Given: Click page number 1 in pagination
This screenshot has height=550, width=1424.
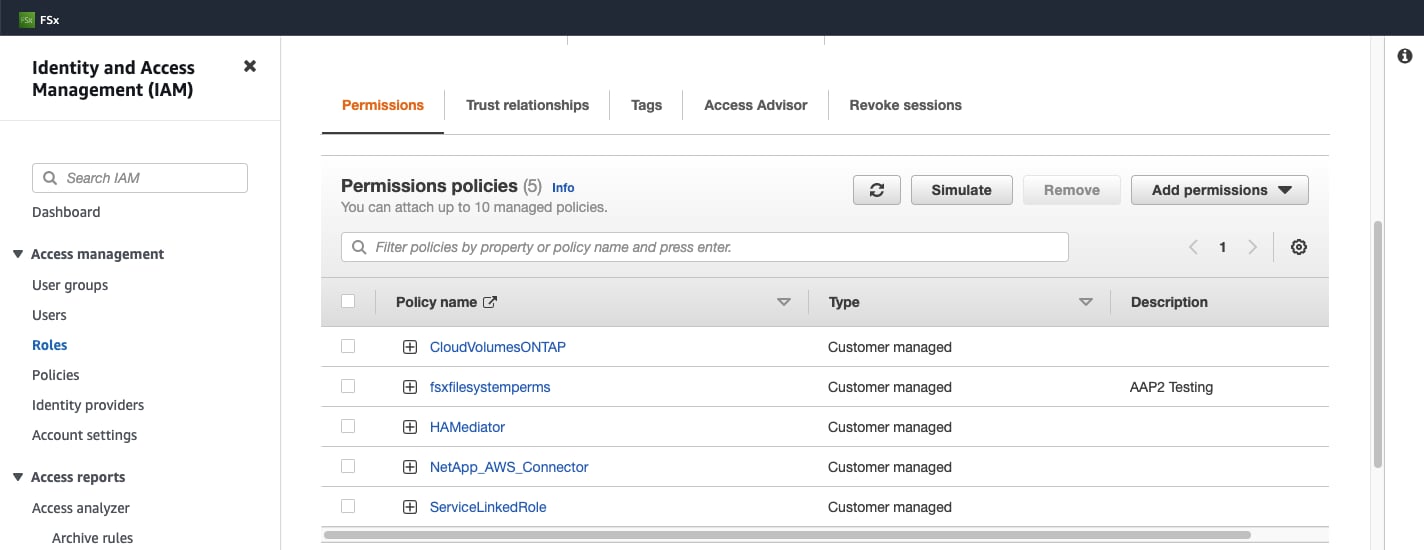Looking at the screenshot, I should tap(1222, 247).
